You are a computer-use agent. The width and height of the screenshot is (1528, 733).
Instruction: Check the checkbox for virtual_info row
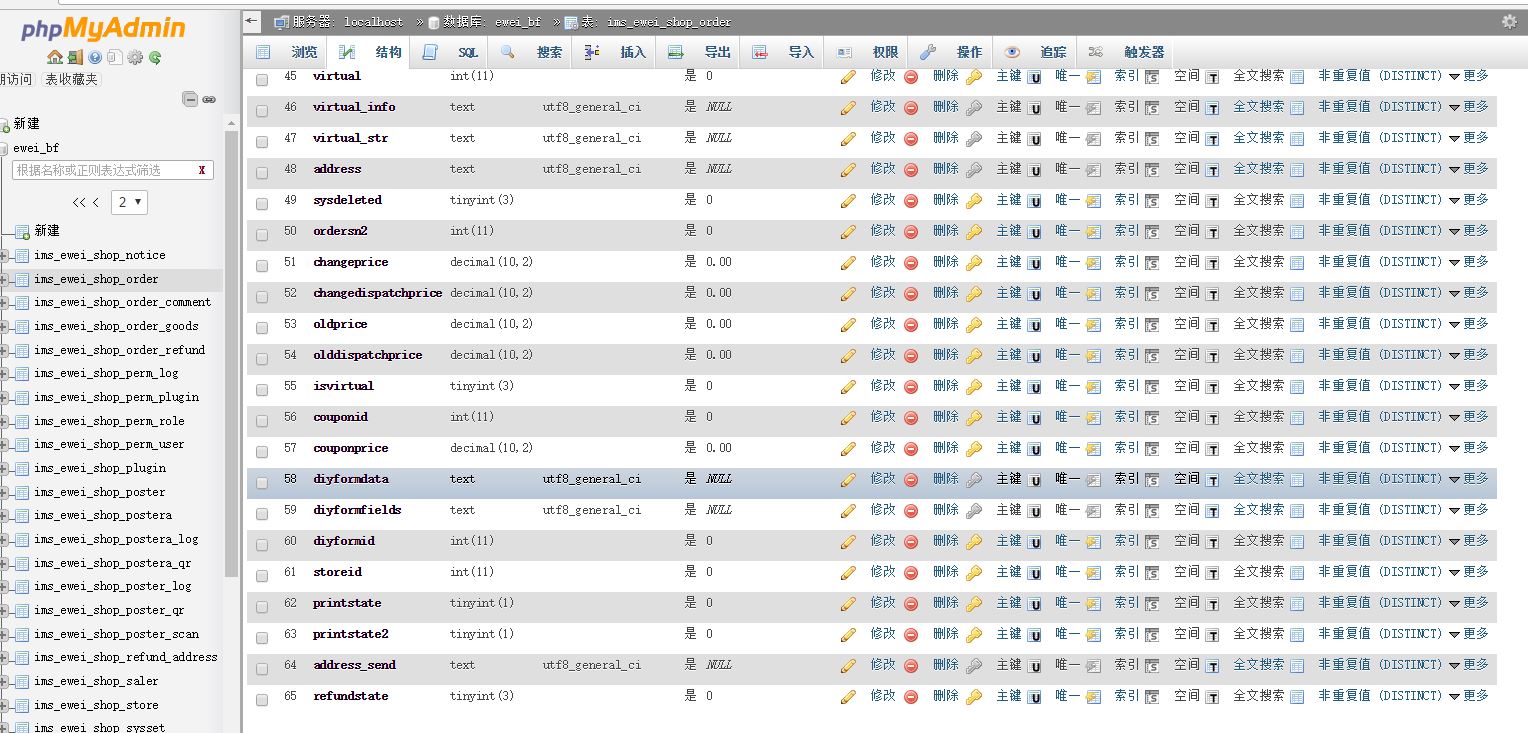262,110
